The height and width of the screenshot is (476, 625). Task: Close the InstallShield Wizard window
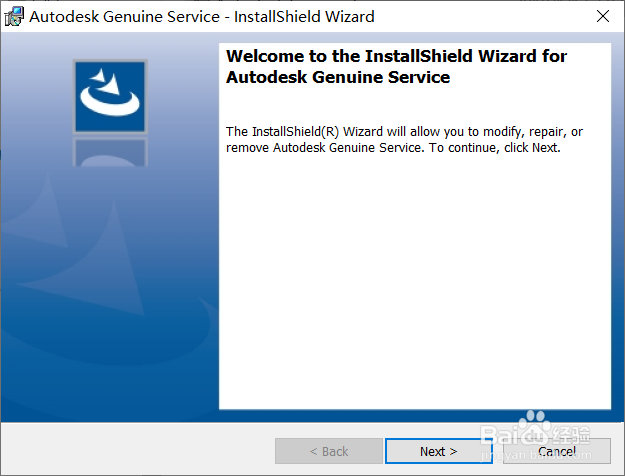point(602,16)
